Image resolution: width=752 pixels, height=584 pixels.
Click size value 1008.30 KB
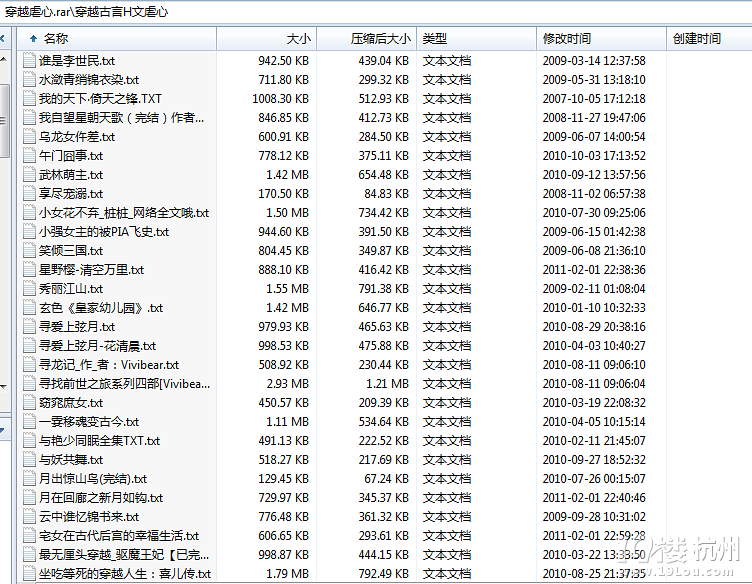(281, 99)
